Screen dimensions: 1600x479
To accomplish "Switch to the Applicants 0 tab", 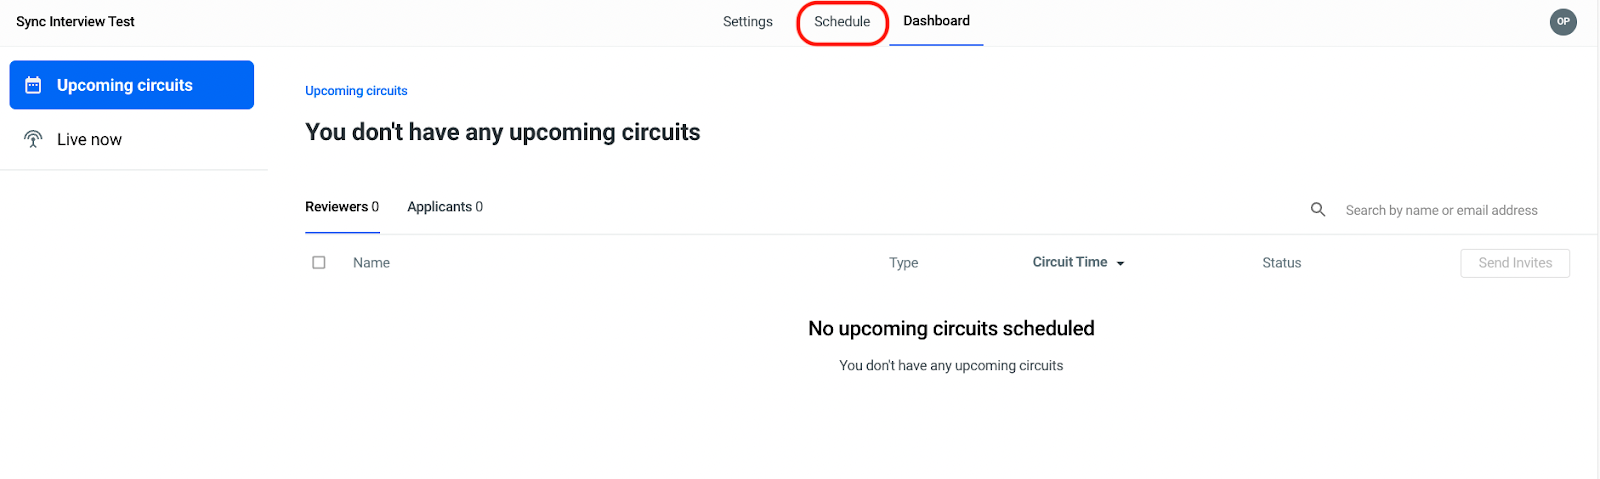I will (445, 207).
